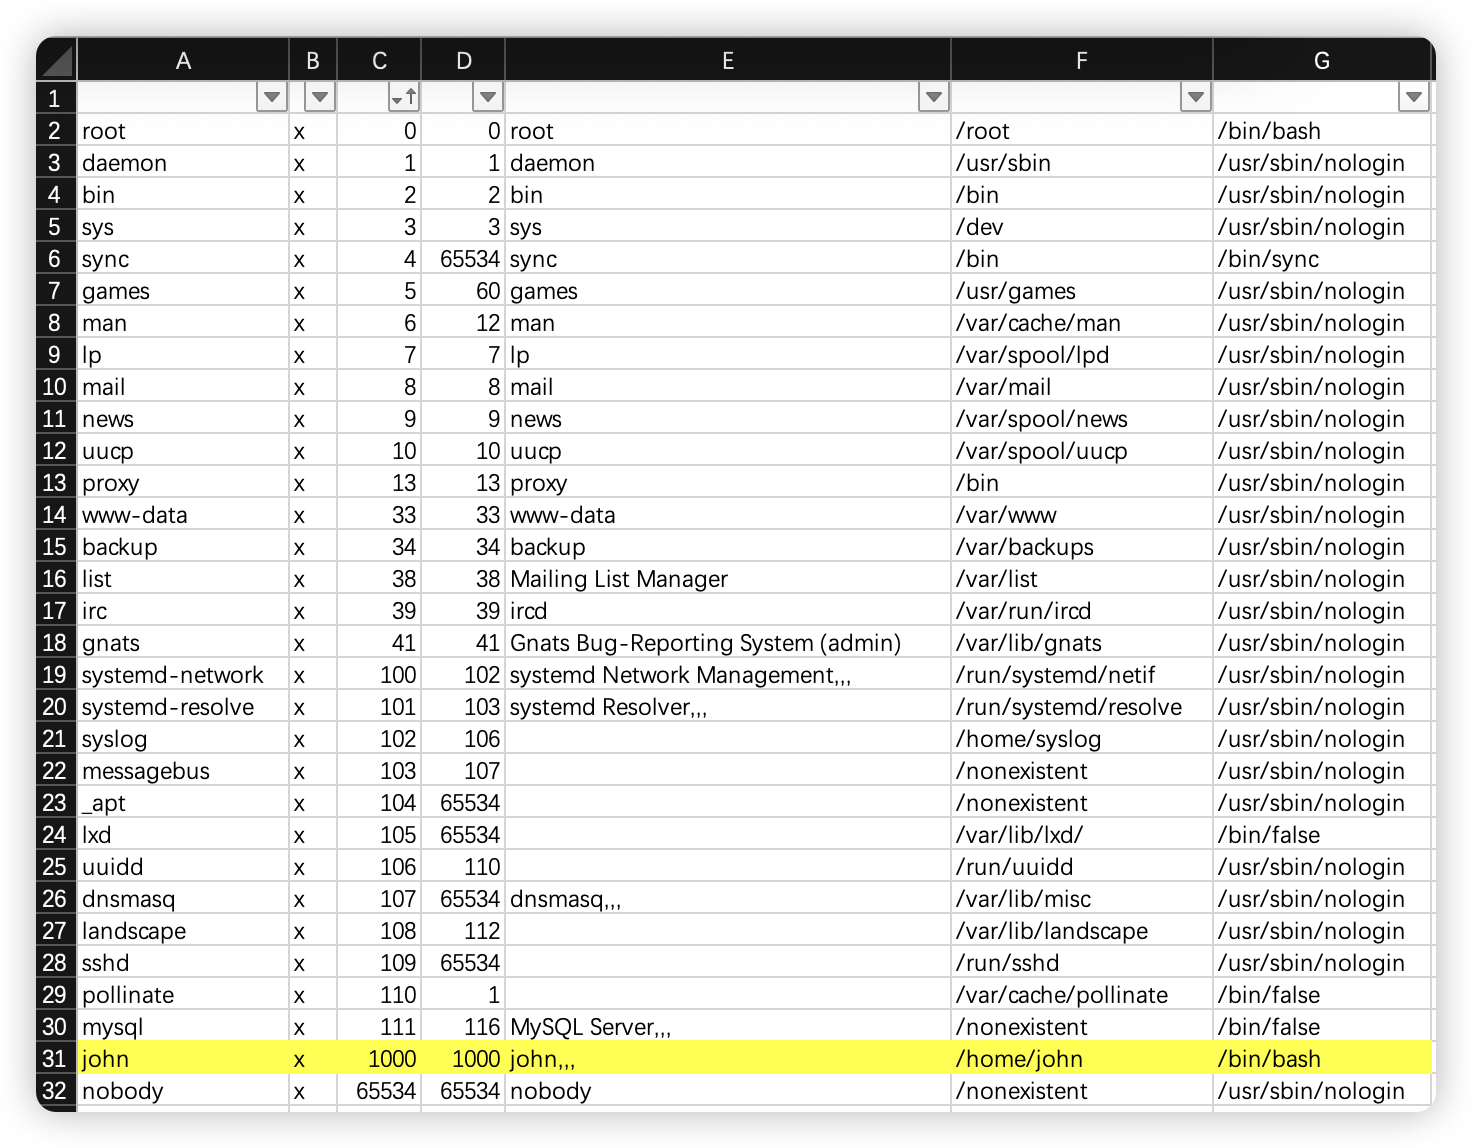Click "/bin/false" in the lxd row
The image size is (1472, 1148).
(1322, 835)
